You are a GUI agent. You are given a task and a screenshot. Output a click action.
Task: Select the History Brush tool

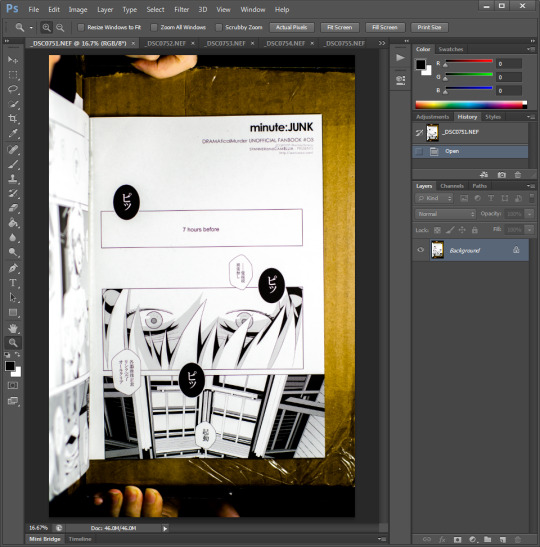(x=13, y=193)
